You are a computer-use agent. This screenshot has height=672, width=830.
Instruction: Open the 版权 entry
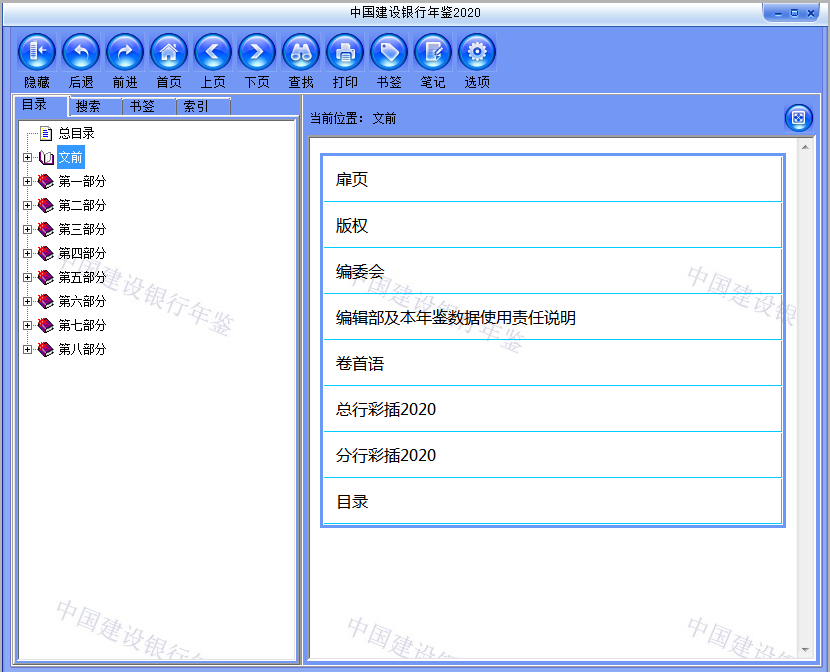point(553,225)
